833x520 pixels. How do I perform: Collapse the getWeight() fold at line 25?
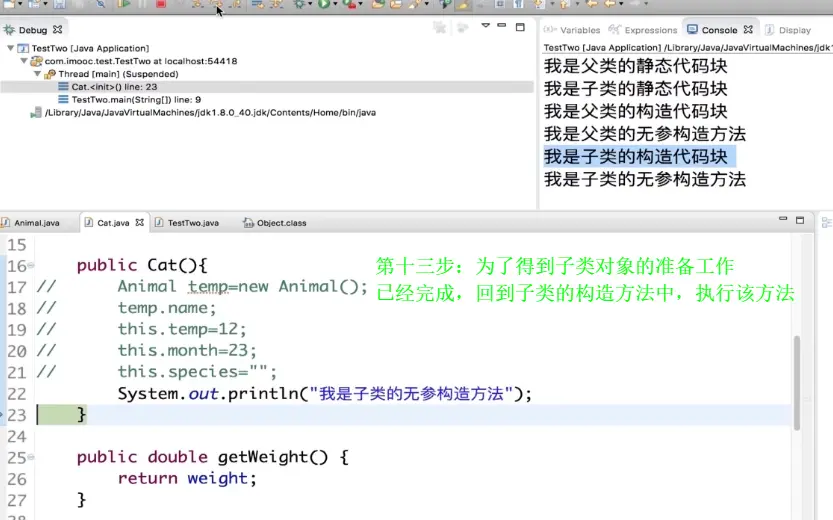[31, 457]
